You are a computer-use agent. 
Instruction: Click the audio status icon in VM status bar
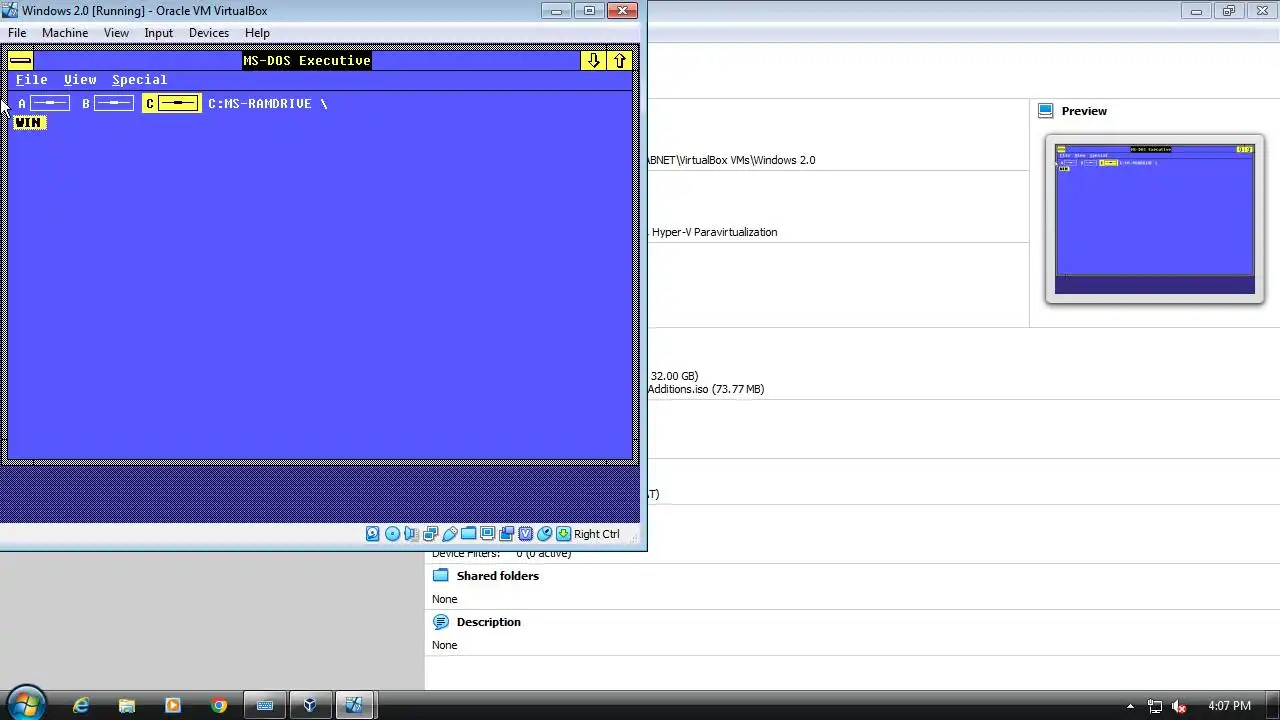[411, 534]
